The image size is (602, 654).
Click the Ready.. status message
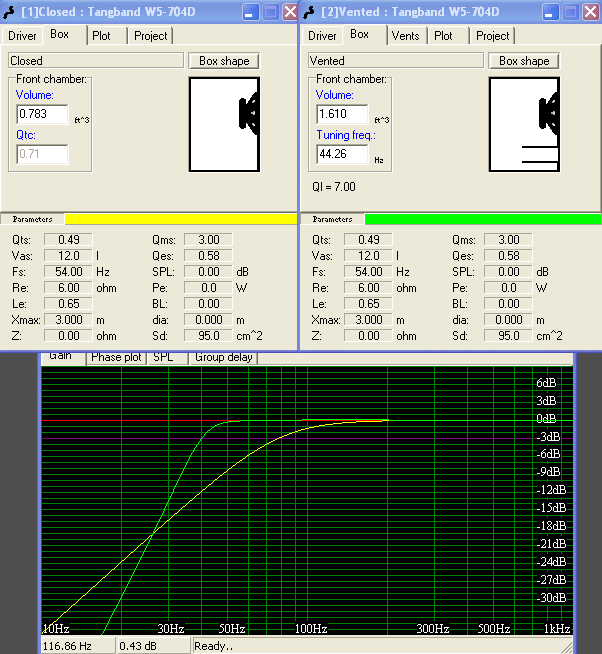(x=214, y=646)
